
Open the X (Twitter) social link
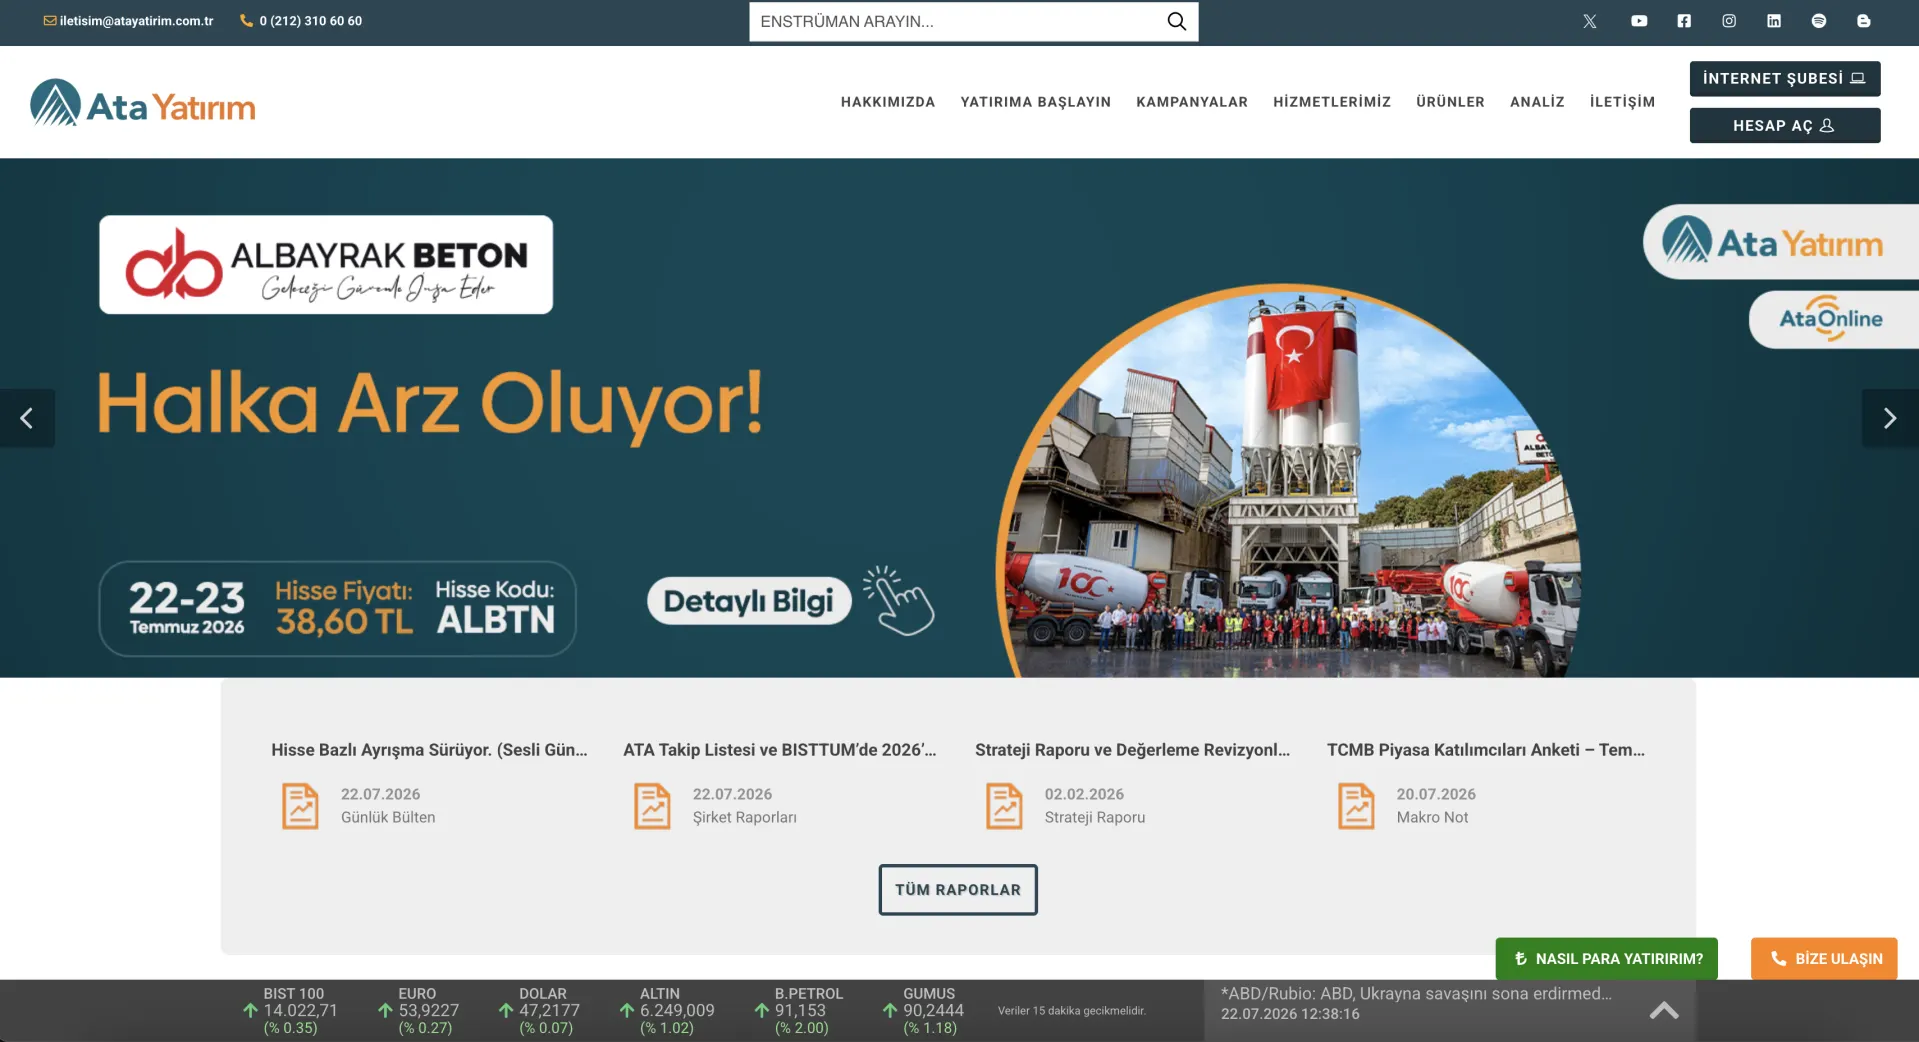pyautogui.click(x=1589, y=21)
